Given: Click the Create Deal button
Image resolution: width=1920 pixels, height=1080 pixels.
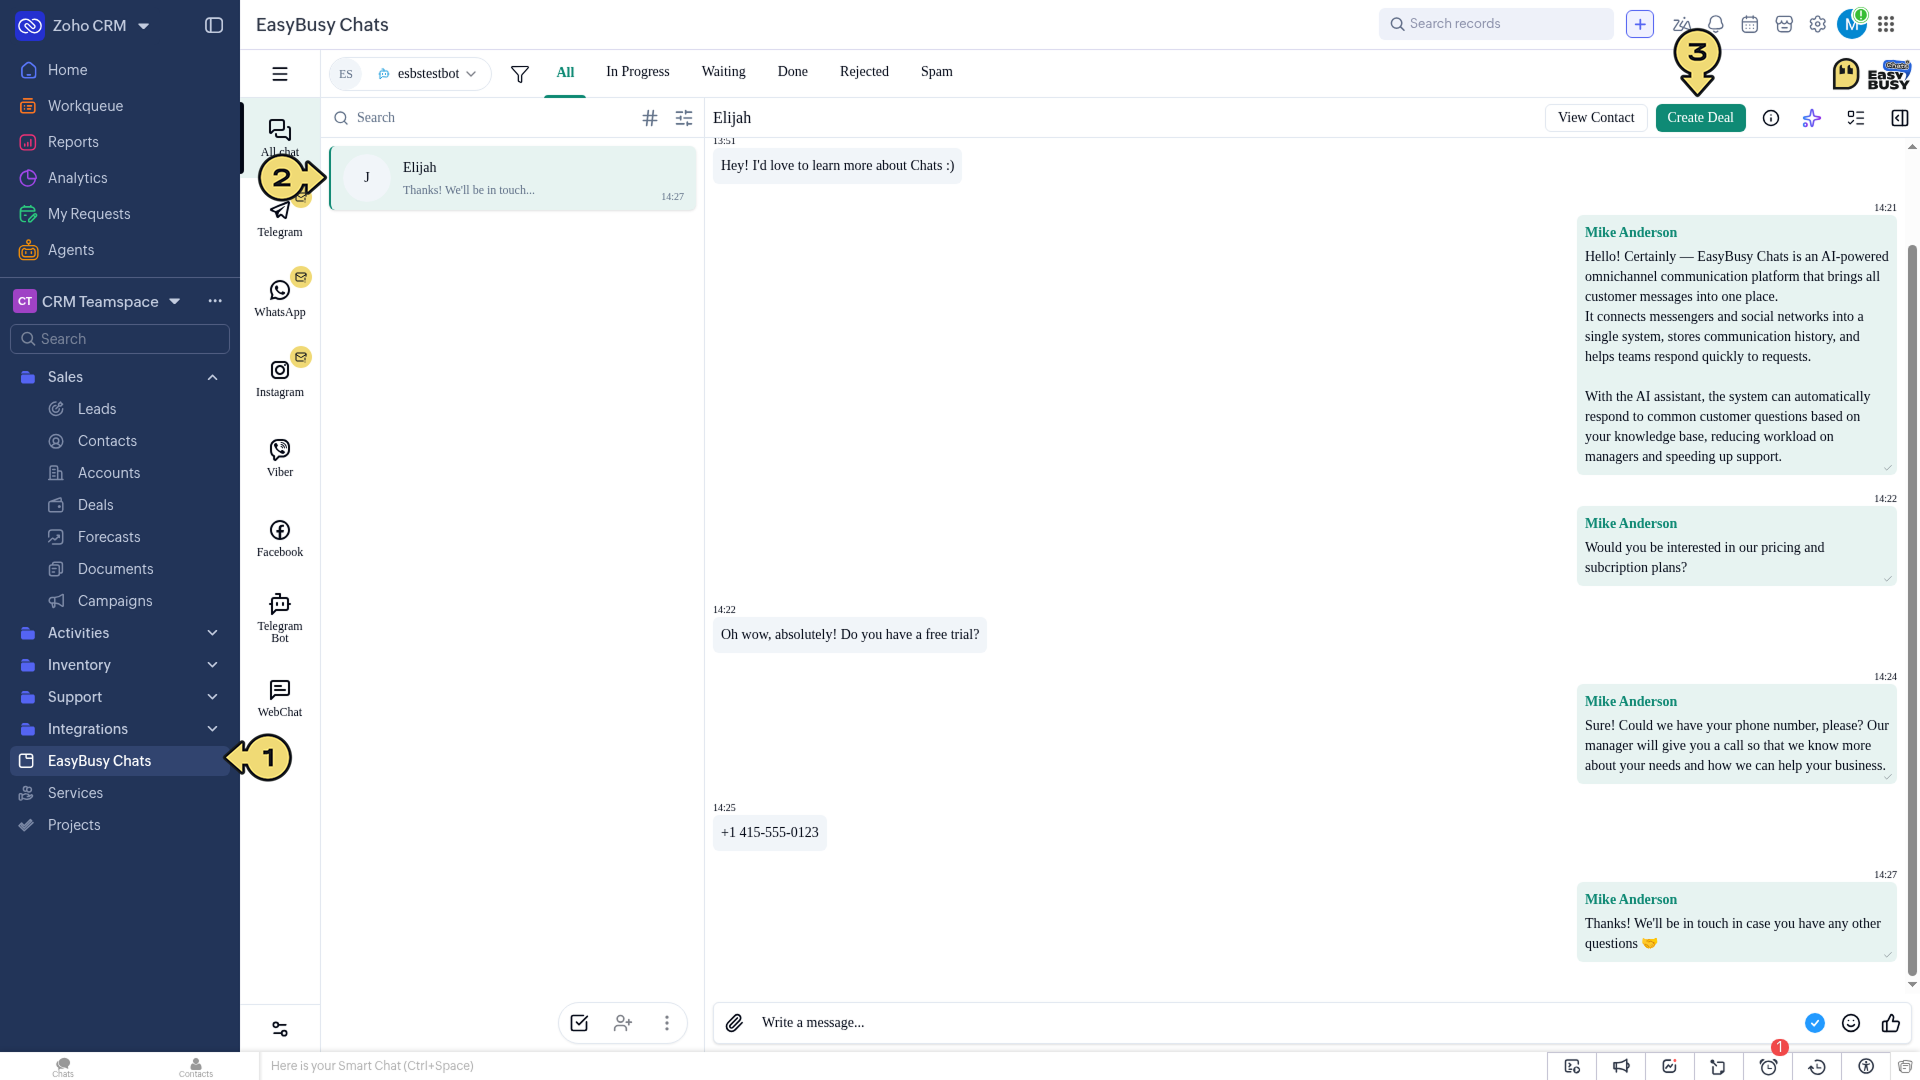Looking at the screenshot, I should [1700, 118].
